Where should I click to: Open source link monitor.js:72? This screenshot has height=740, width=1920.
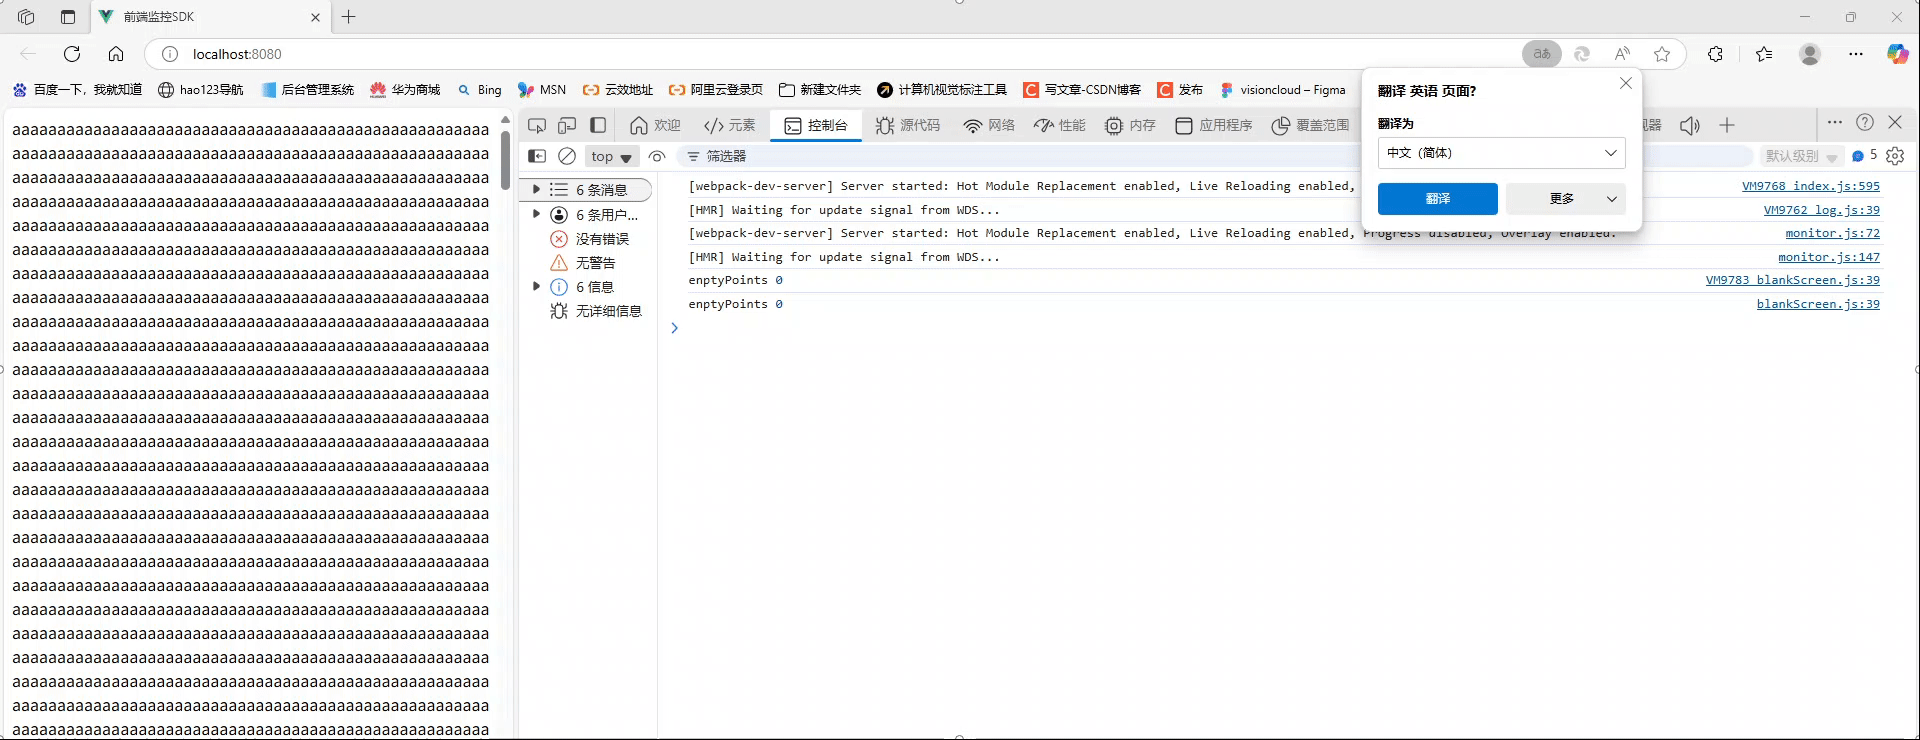click(x=1832, y=233)
